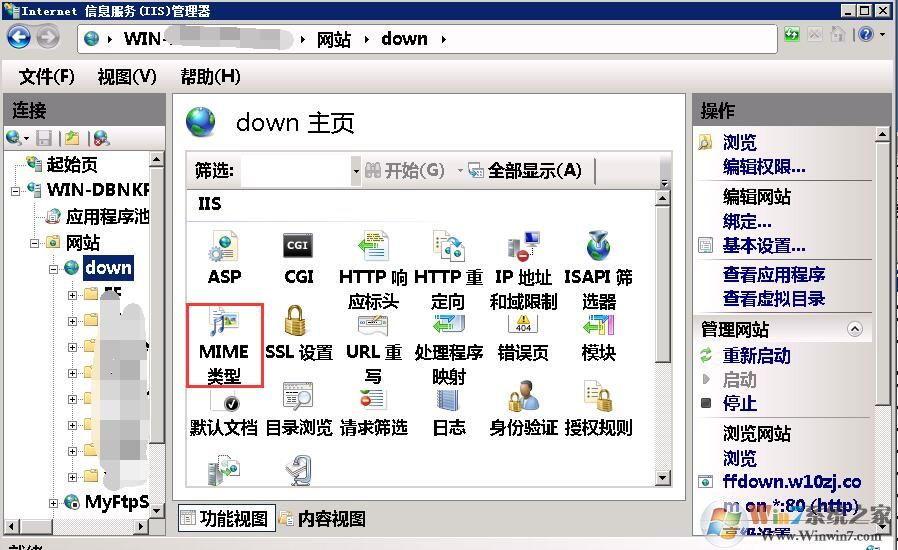
Task: Collapse the down site node
Action: (53, 269)
